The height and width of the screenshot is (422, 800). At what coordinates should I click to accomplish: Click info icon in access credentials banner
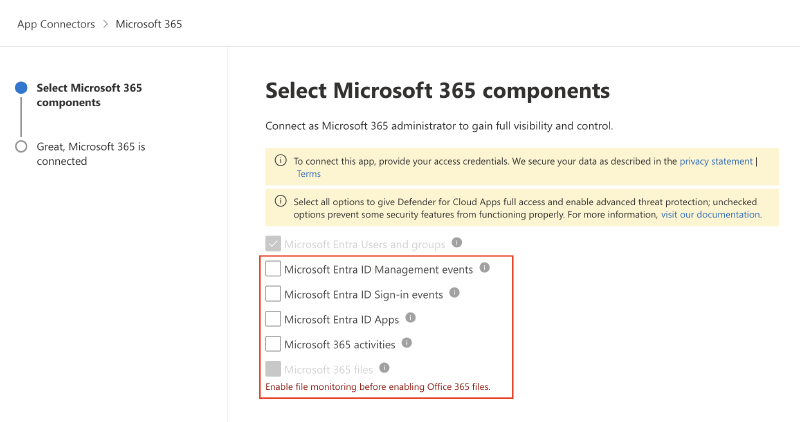[x=281, y=161]
